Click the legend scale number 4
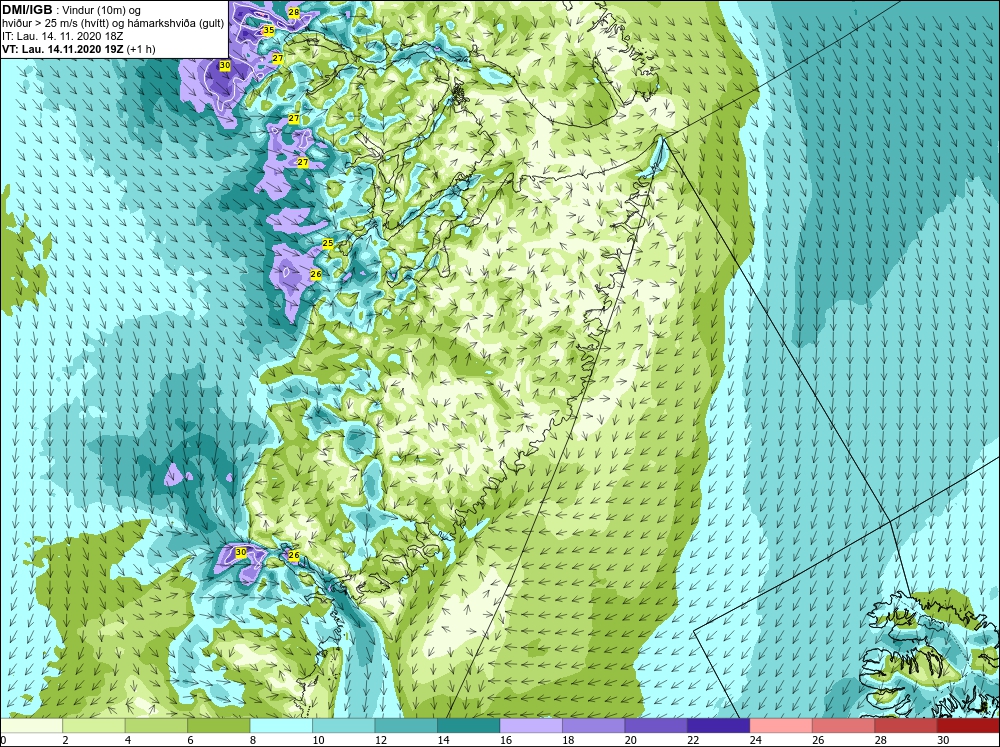Image resolution: width=1000 pixels, height=747 pixels. 128,739
